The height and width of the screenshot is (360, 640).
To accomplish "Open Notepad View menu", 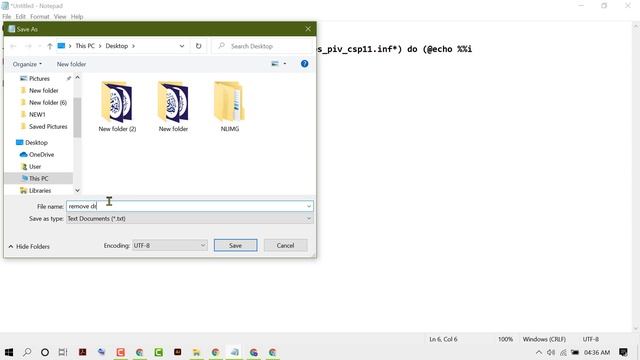I will (60, 17).
